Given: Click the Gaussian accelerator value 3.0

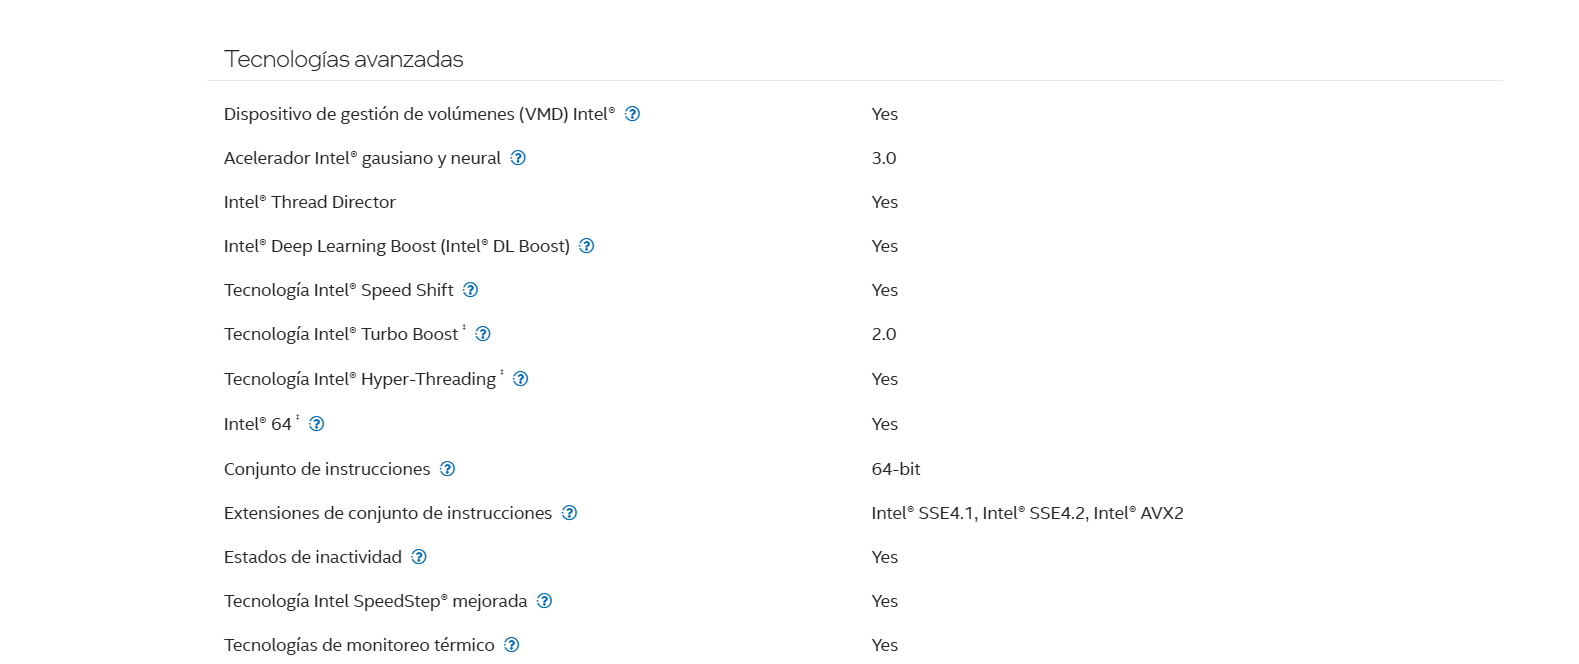Looking at the screenshot, I should 884,158.
